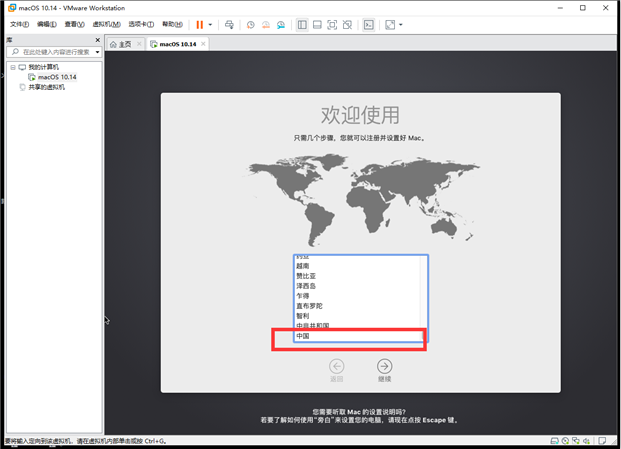The image size is (621, 449).
Task: Select macOS 10.14 in the library tree
Action: coord(57,77)
